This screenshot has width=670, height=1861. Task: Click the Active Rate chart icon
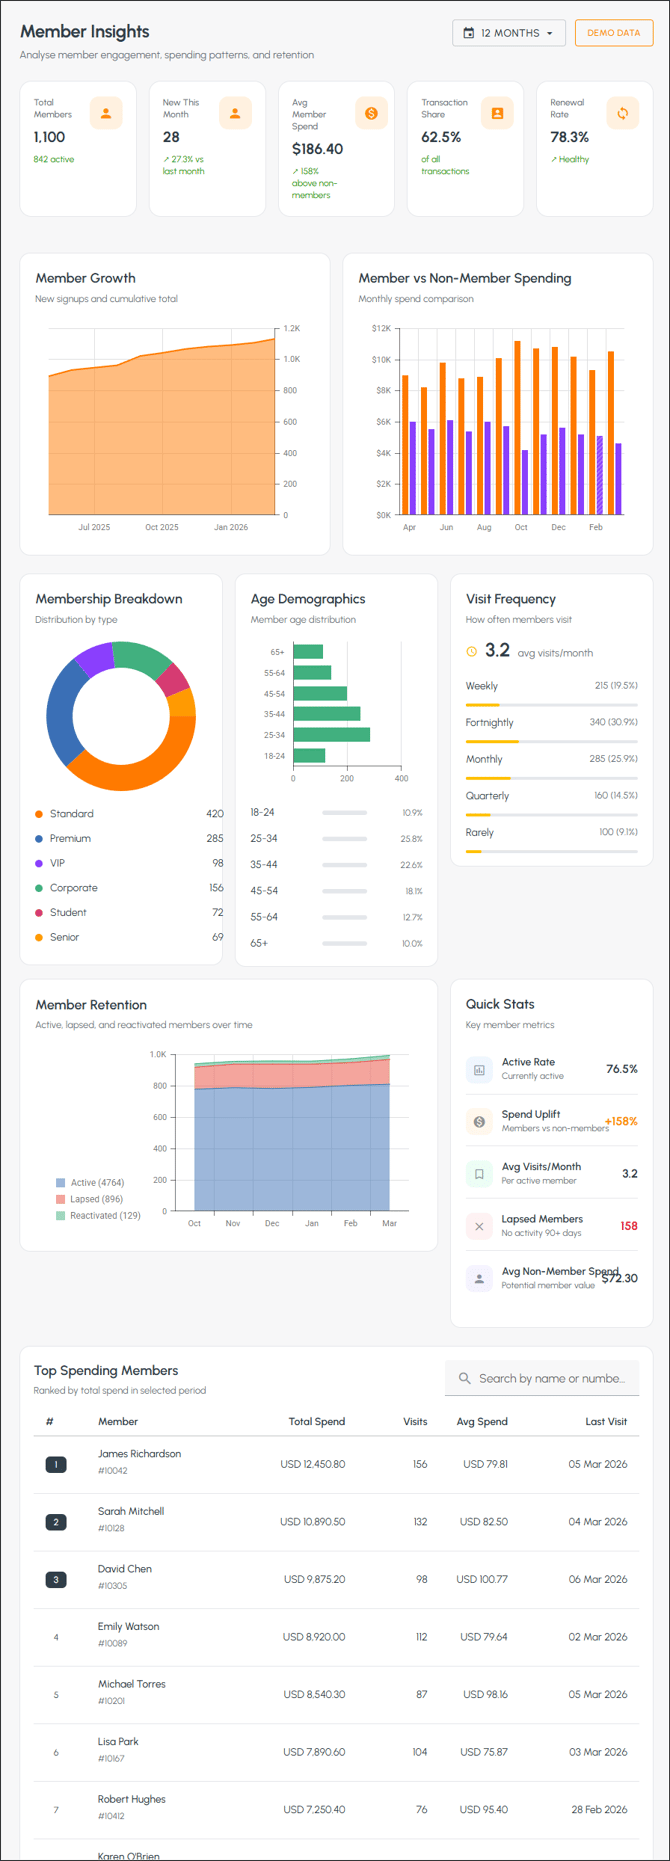pyautogui.click(x=479, y=1070)
